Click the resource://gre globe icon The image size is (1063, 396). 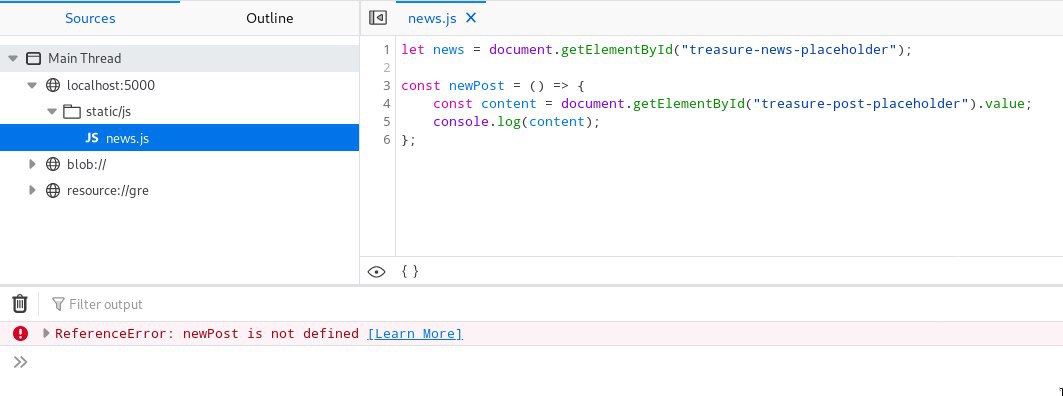pos(53,191)
